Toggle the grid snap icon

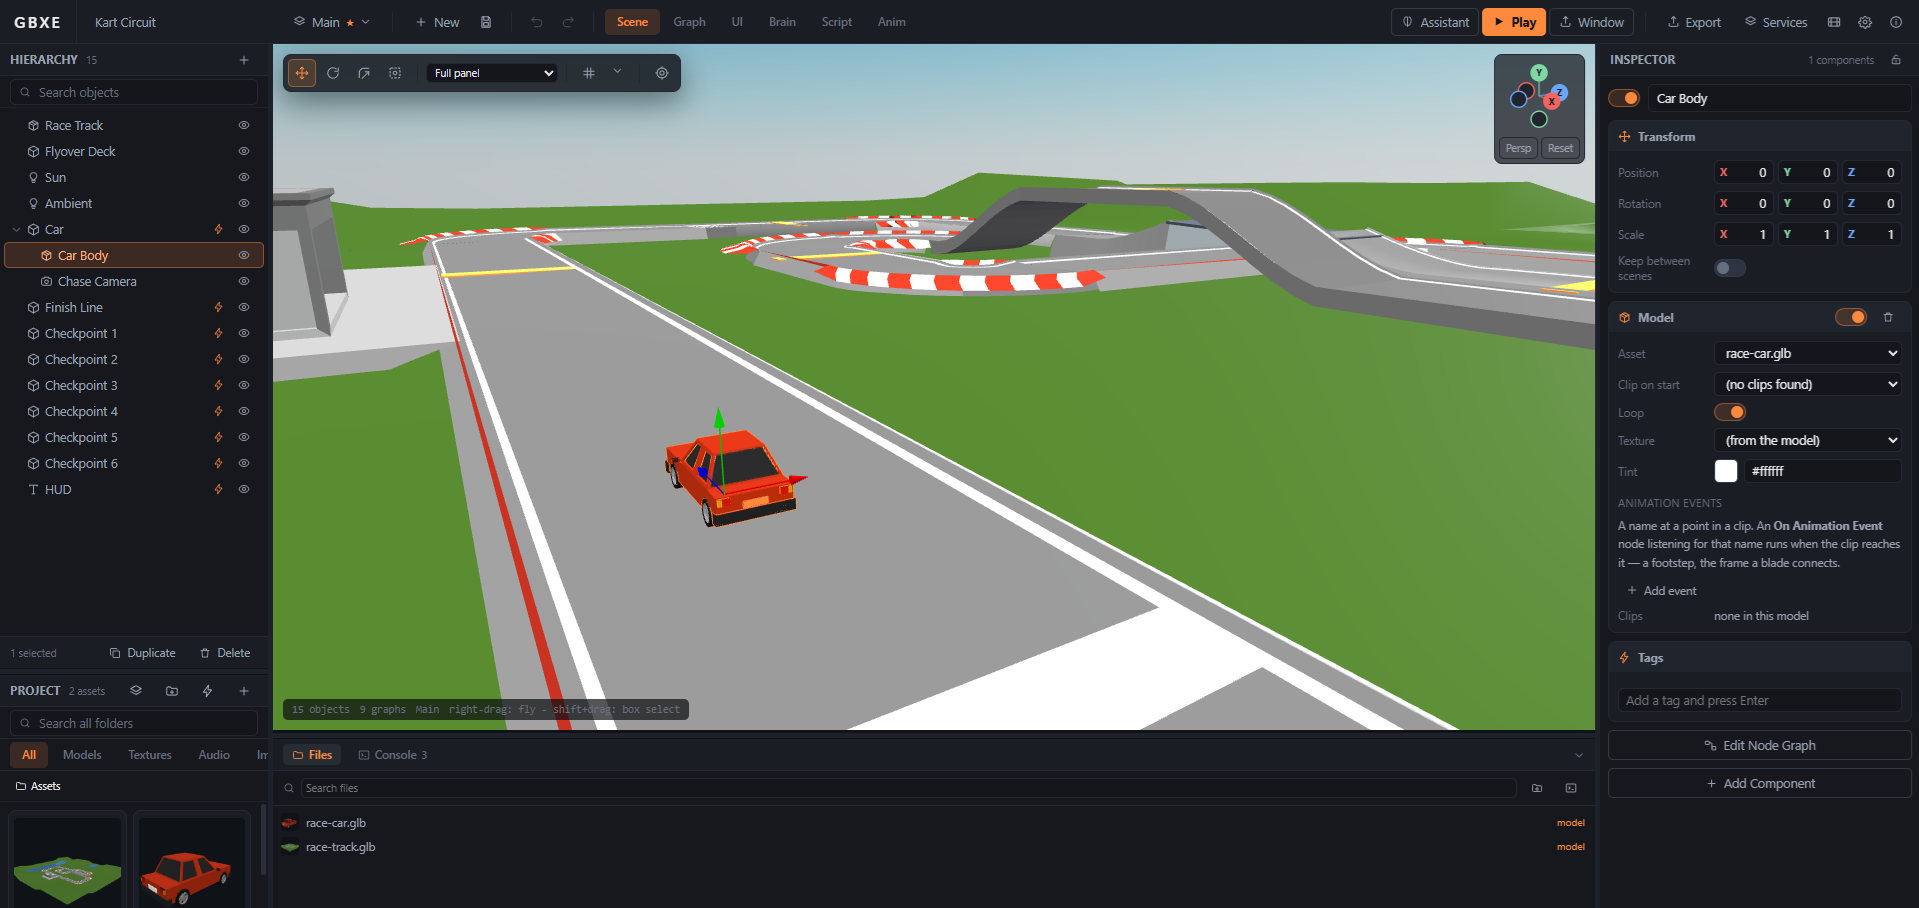click(589, 73)
